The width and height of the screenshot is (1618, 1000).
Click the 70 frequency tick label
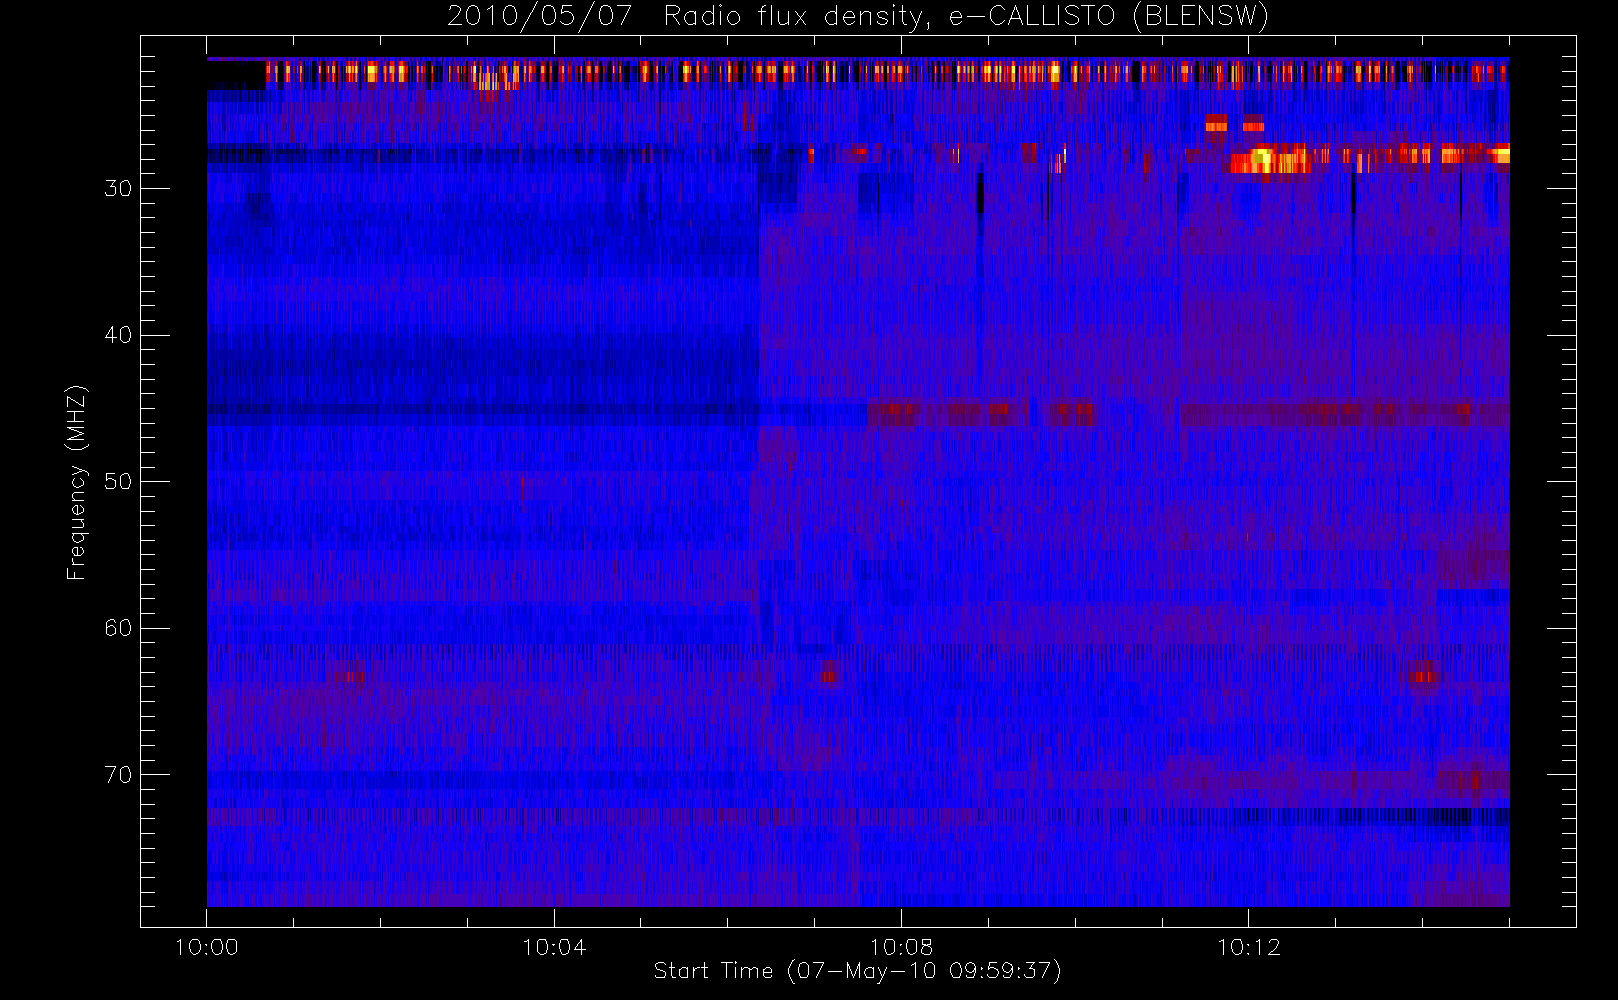(118, 774)
